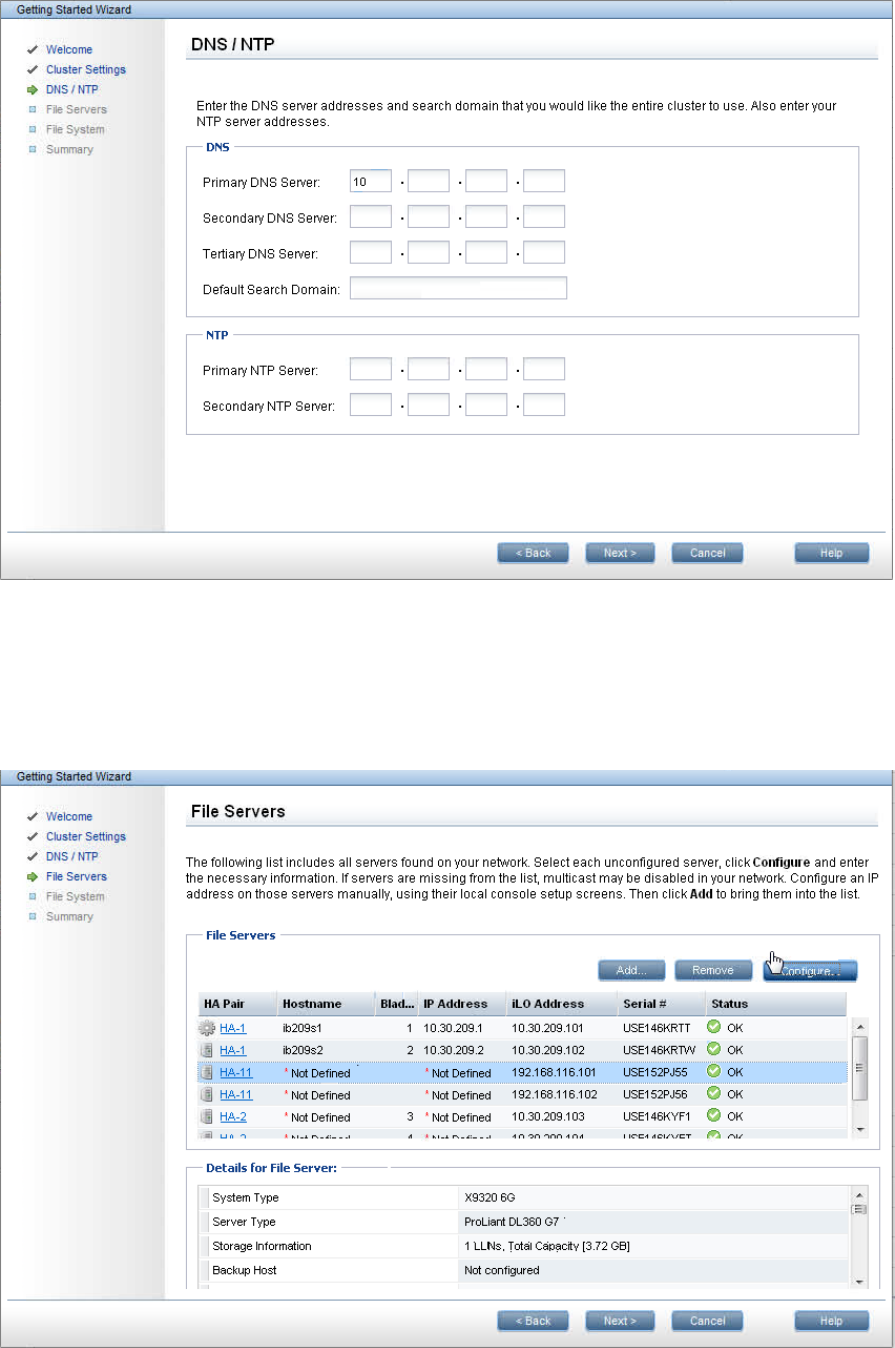Screen dimensions: 895x1348
Task: Click Primary DNS Server second octet field
Action: point(428,181)
